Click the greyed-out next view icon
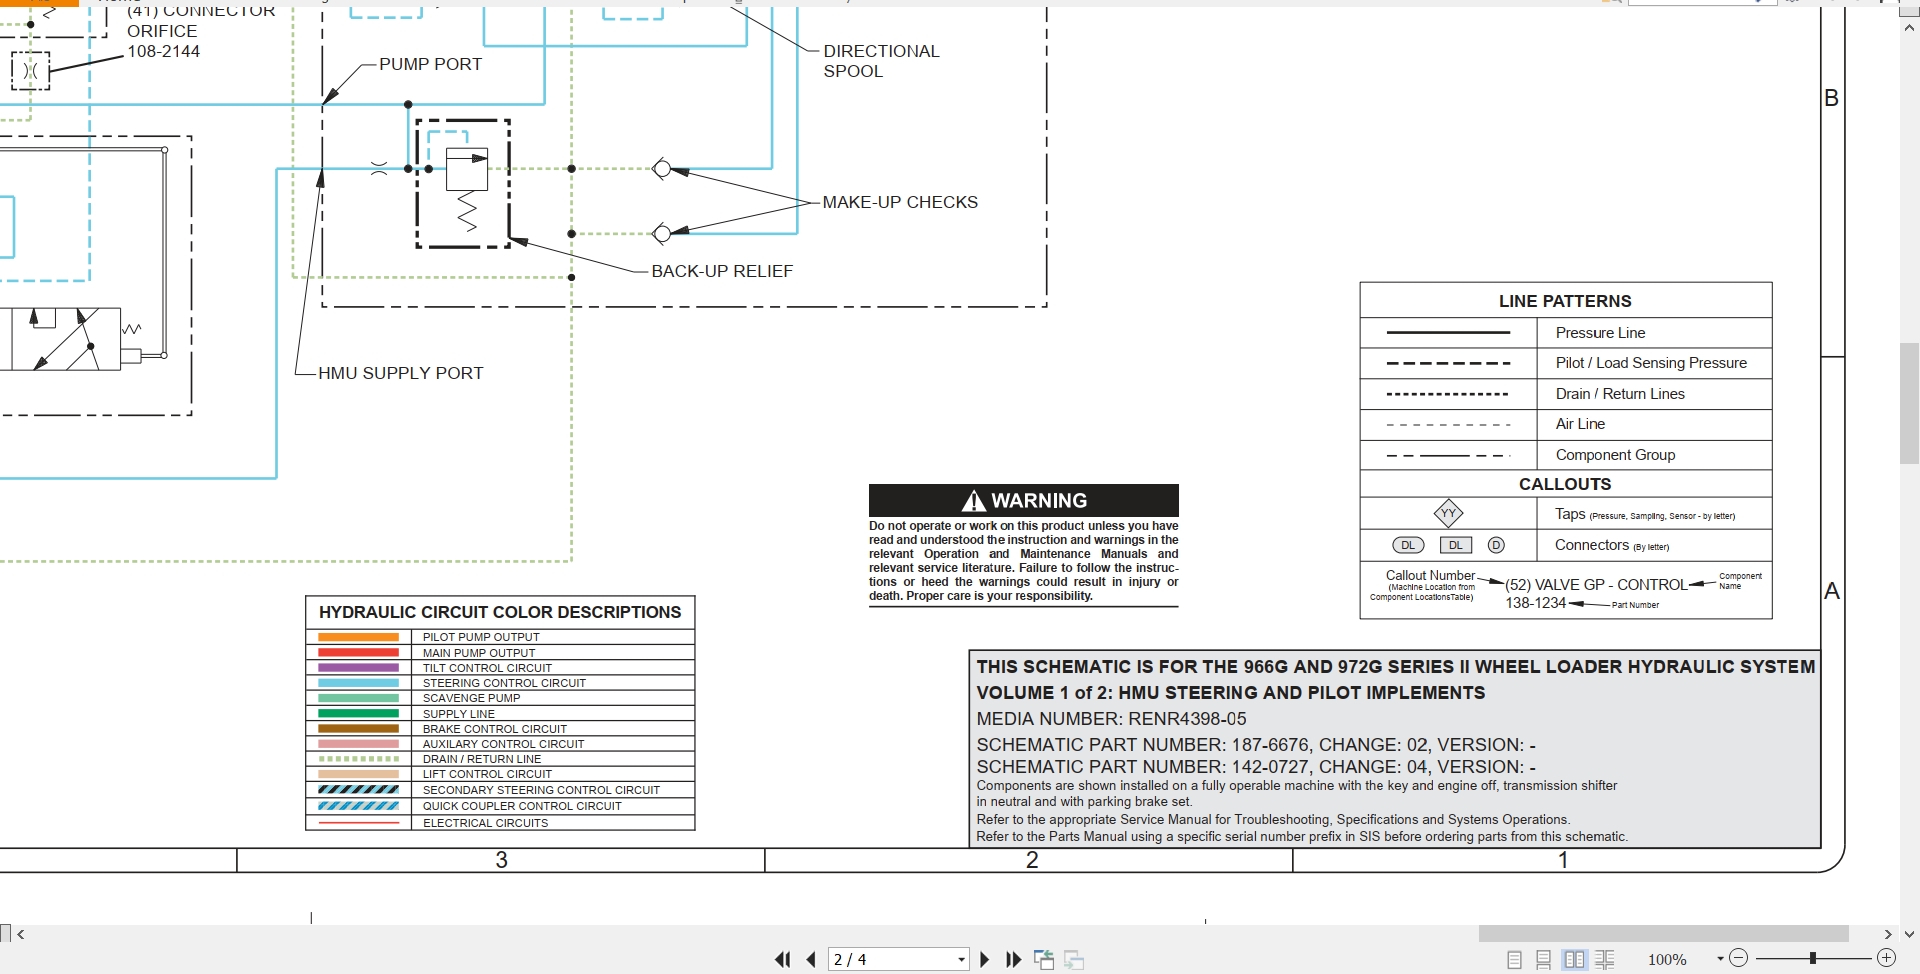The width and height of the screenshot is (1920, 974). [1074, 960]
